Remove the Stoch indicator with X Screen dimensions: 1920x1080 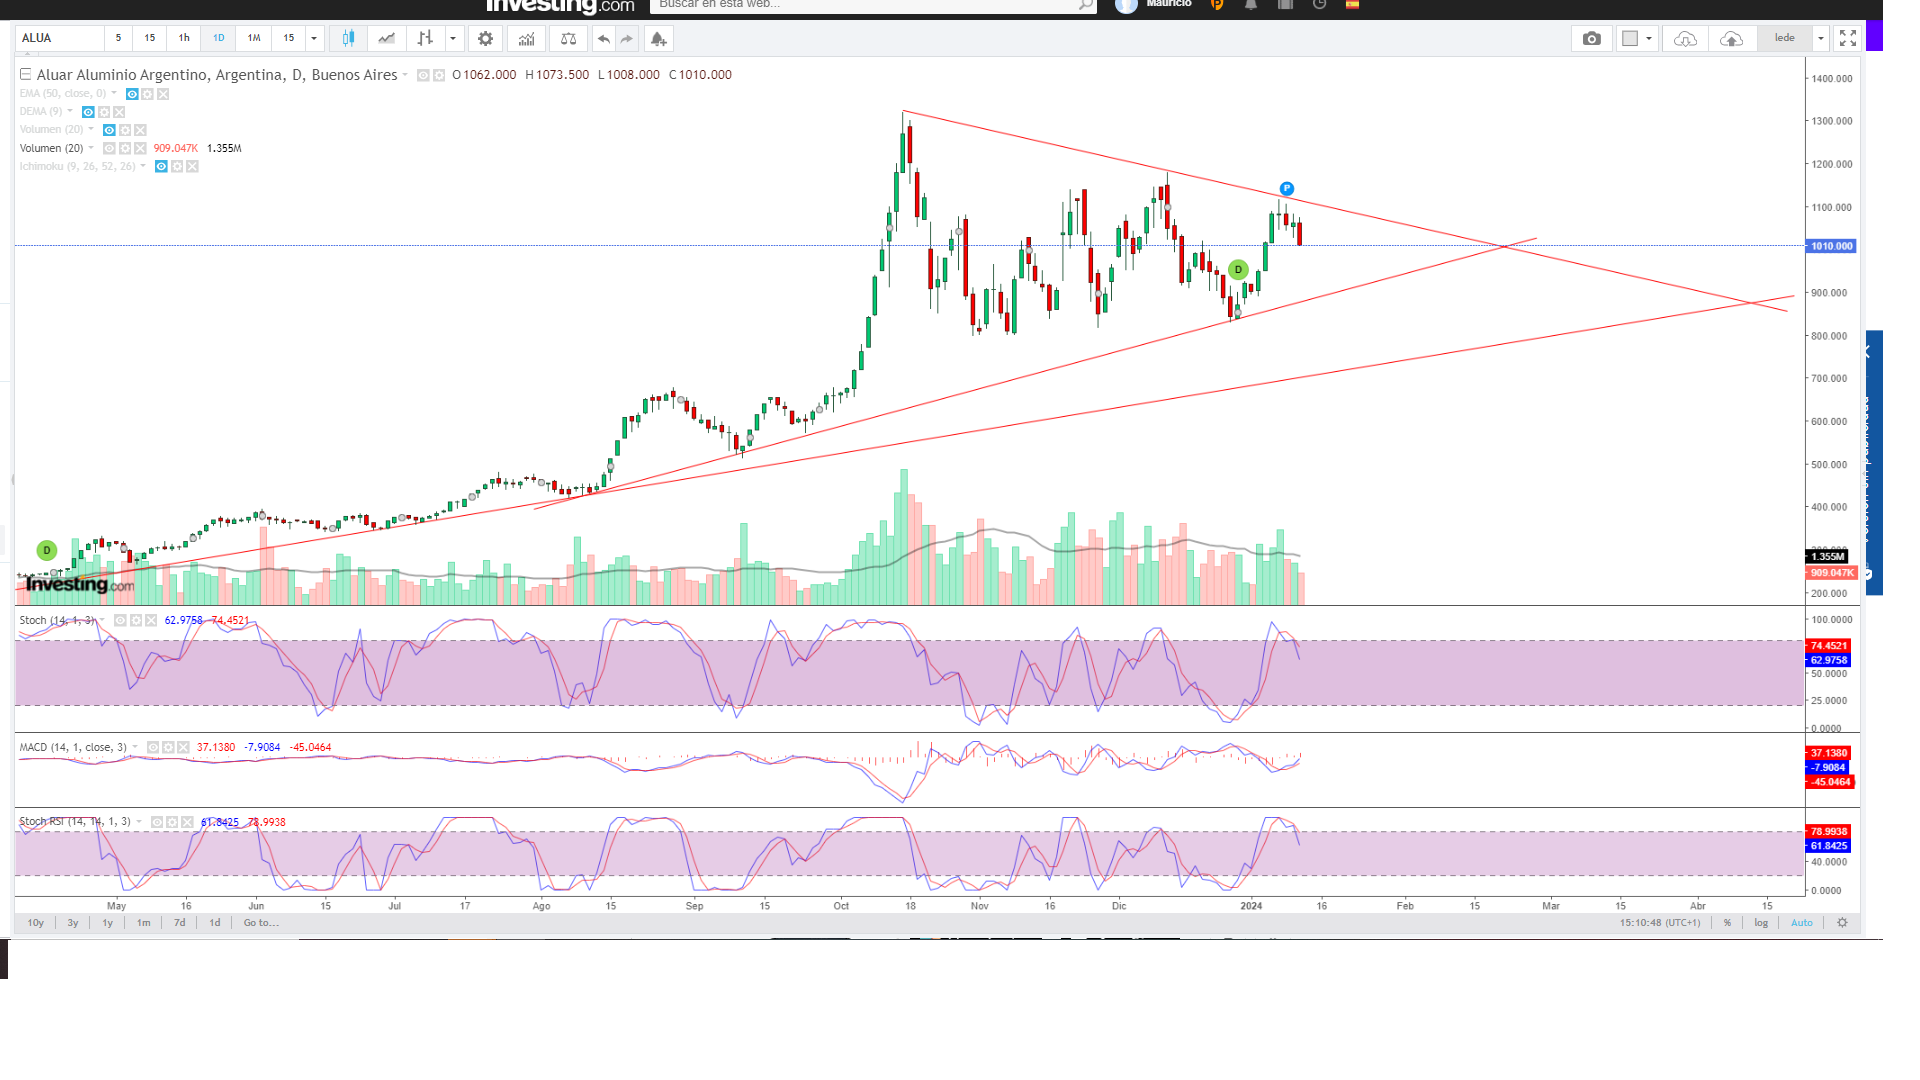point(151,621)
